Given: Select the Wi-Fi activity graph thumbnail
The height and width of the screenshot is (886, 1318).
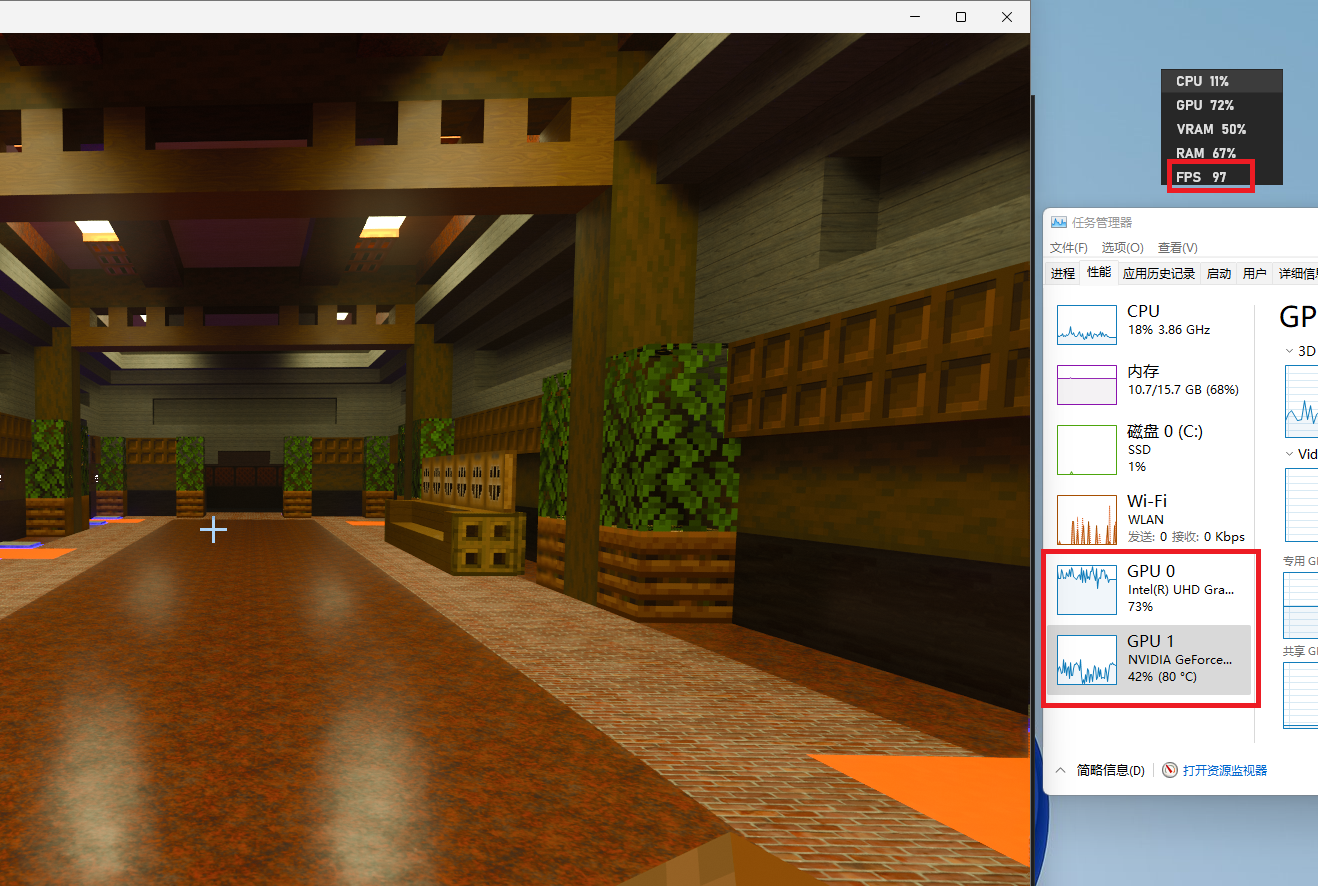Looking at the screenshot, I should (x=1087, y=520).
